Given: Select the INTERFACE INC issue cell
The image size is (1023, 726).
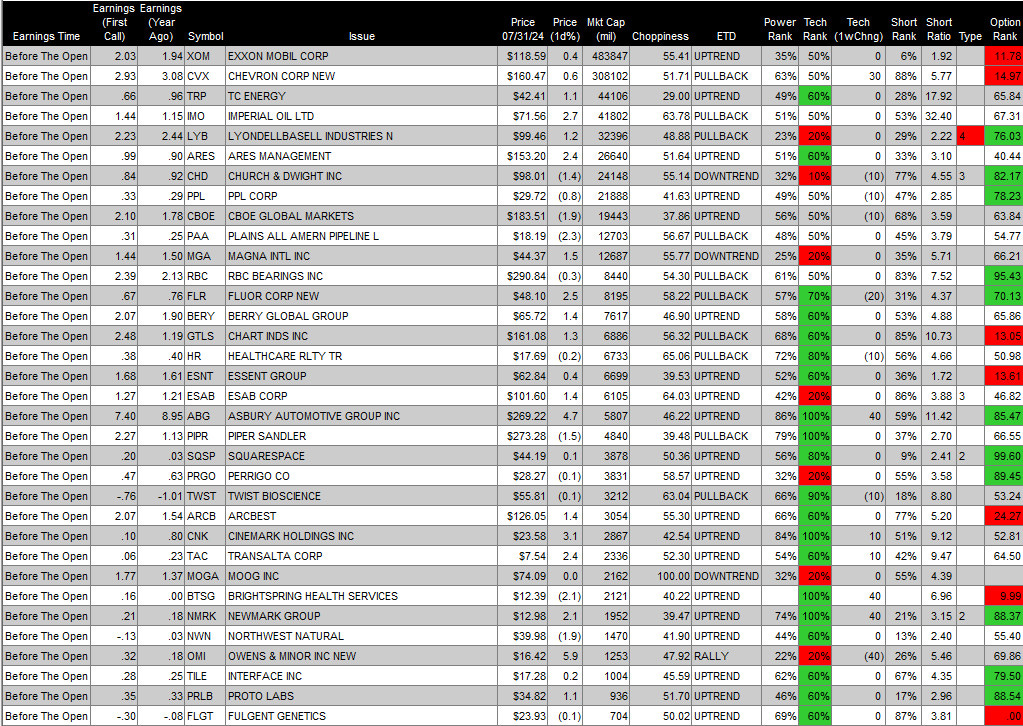Looking at the screenshot, I should [x=361, y=676].
